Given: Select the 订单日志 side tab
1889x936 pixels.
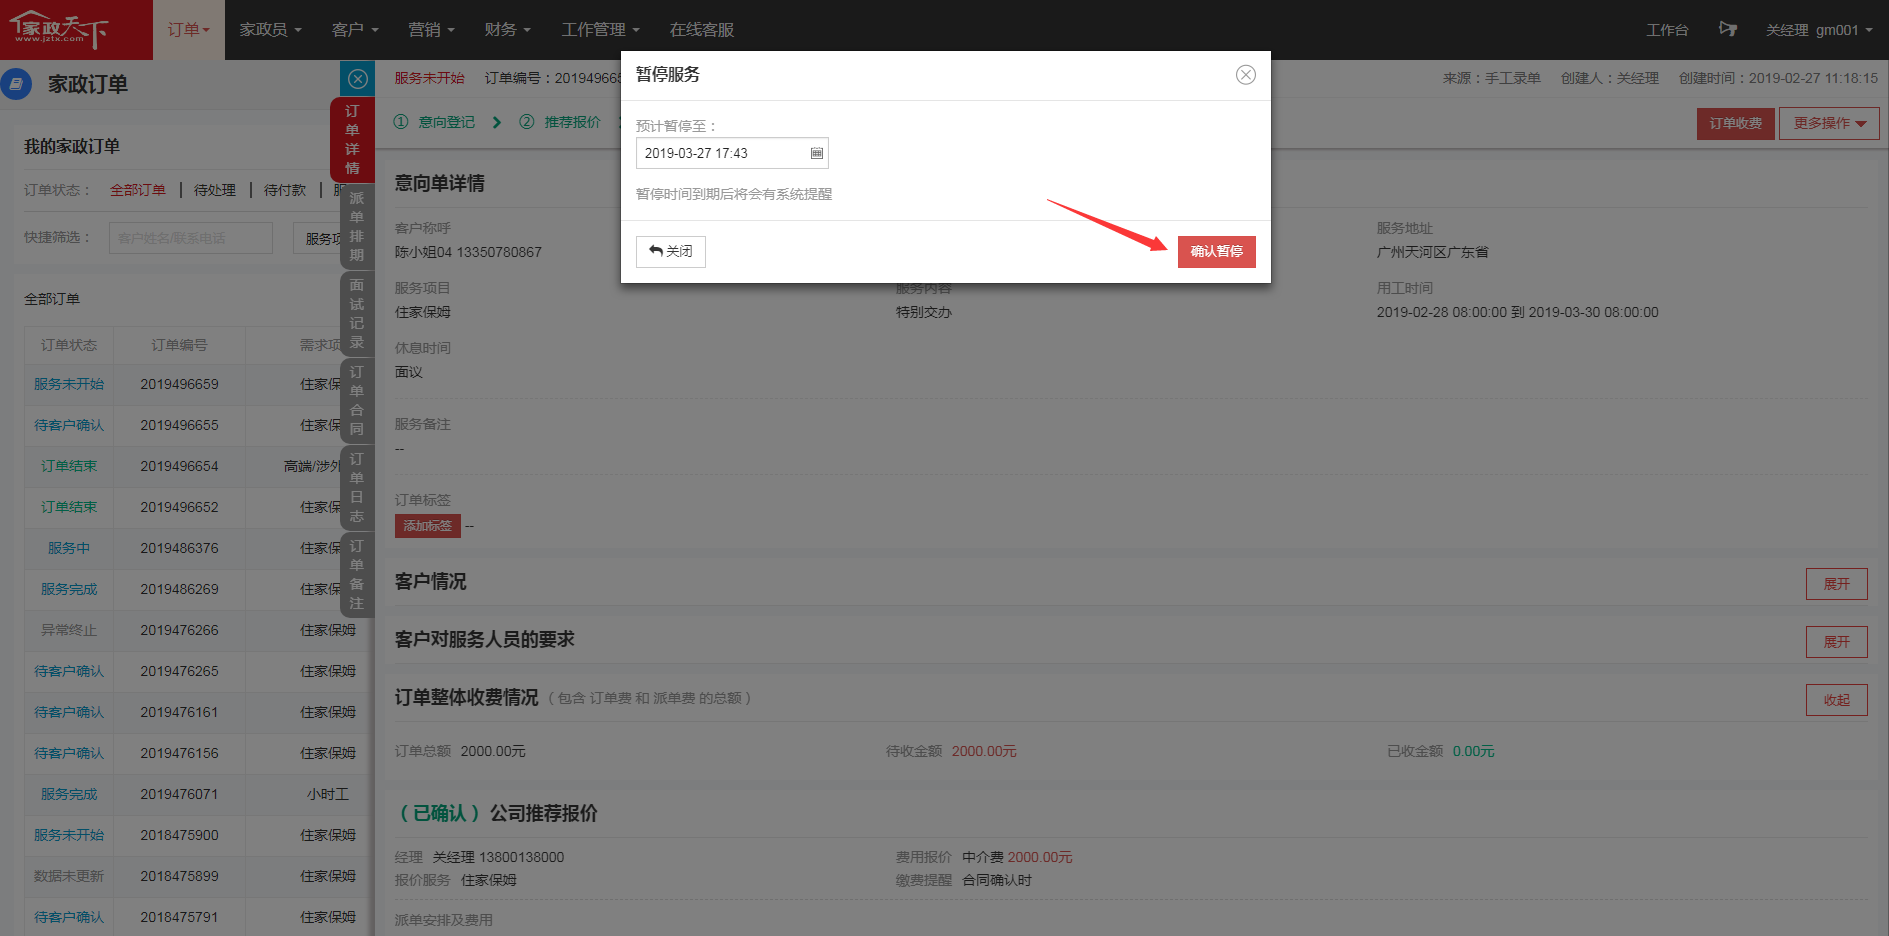Looking at the screenshot, I should (x=357, y=487).
